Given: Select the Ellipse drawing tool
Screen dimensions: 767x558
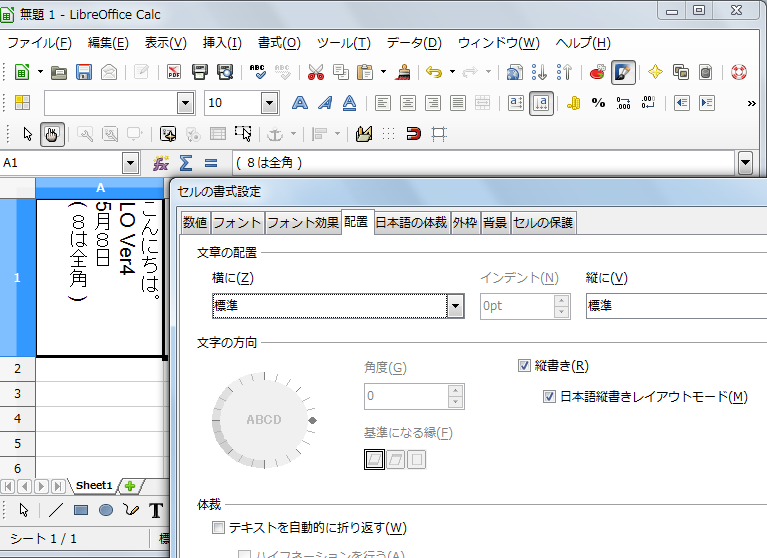Looking at the screenshot, I should [106, 510].
